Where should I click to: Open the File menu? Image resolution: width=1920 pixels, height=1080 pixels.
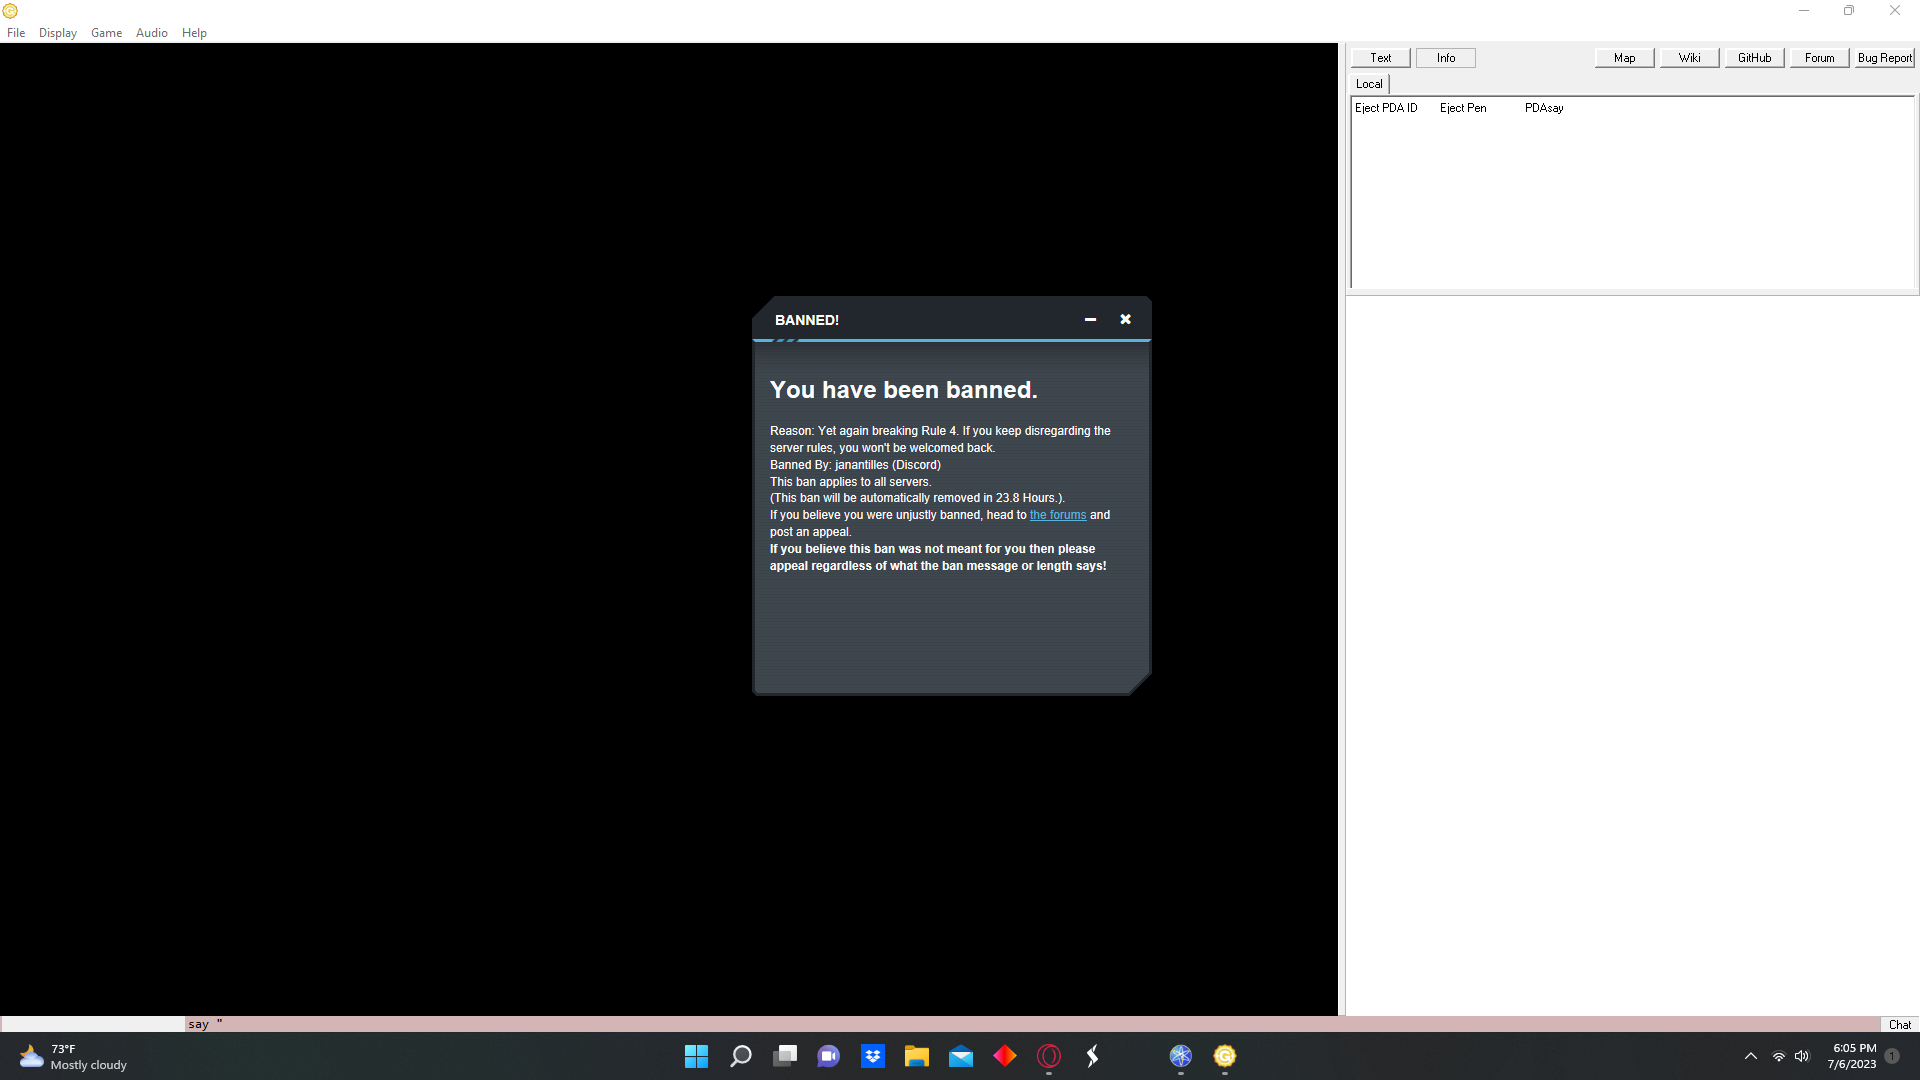[x=16, y=33]
